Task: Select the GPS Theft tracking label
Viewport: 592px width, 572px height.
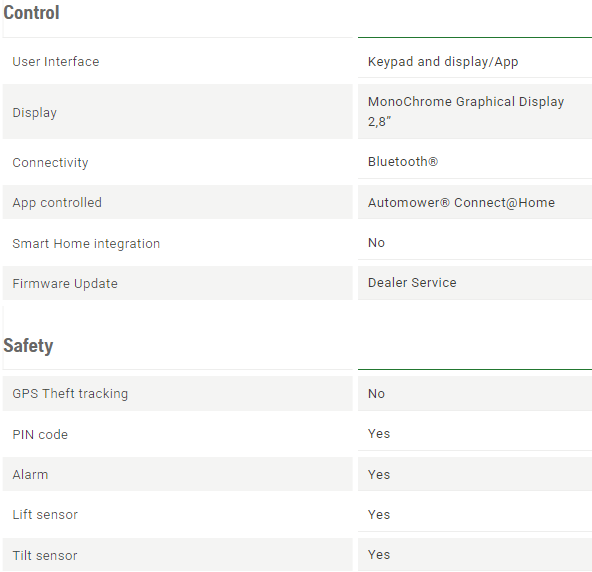Action: [70, 393]
